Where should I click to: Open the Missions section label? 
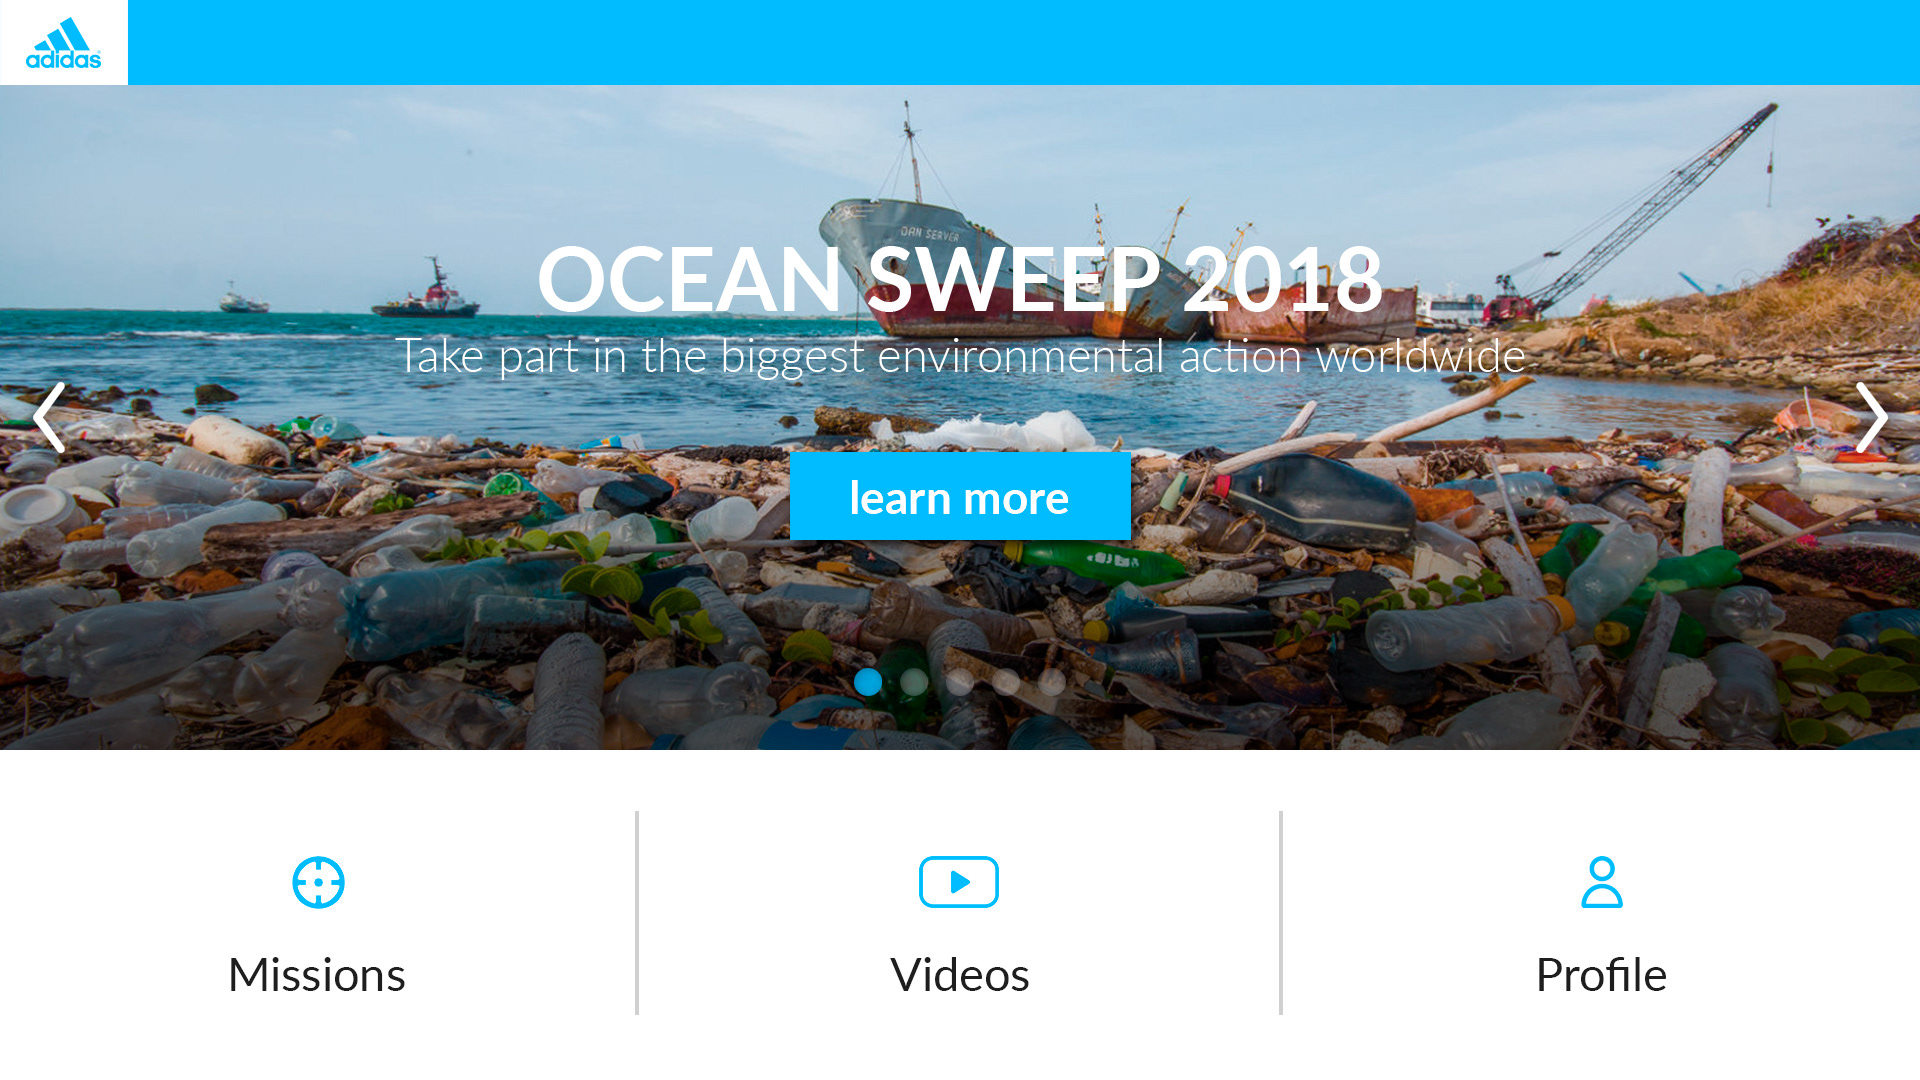317,975
